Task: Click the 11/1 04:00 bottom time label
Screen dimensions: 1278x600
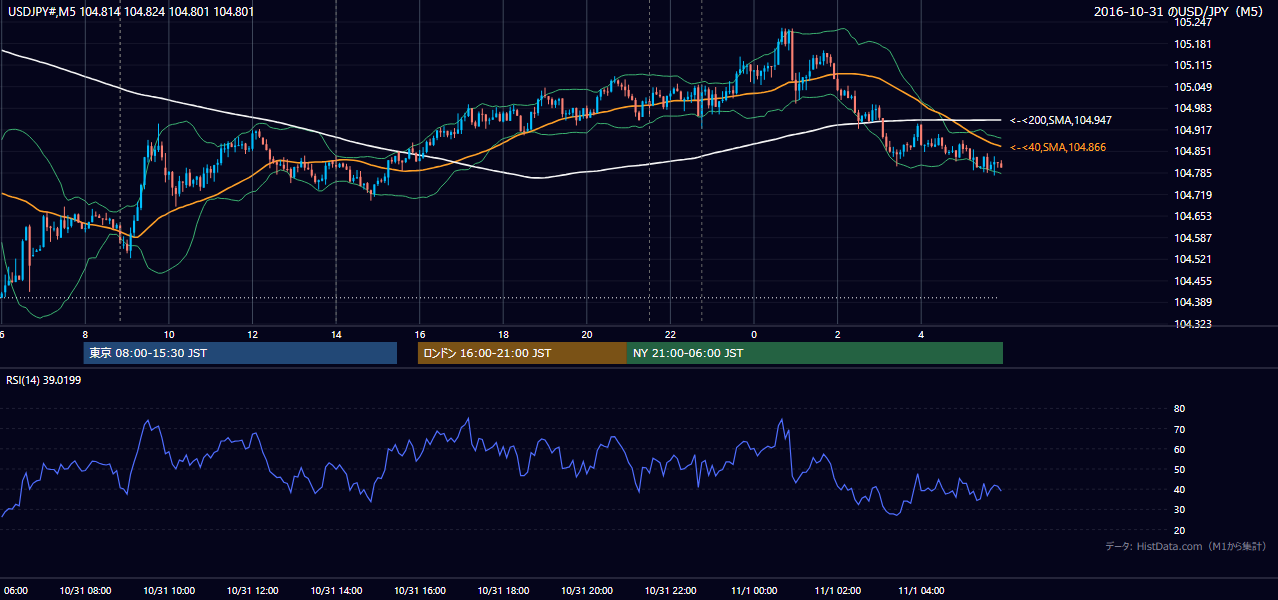Action: 921,591
